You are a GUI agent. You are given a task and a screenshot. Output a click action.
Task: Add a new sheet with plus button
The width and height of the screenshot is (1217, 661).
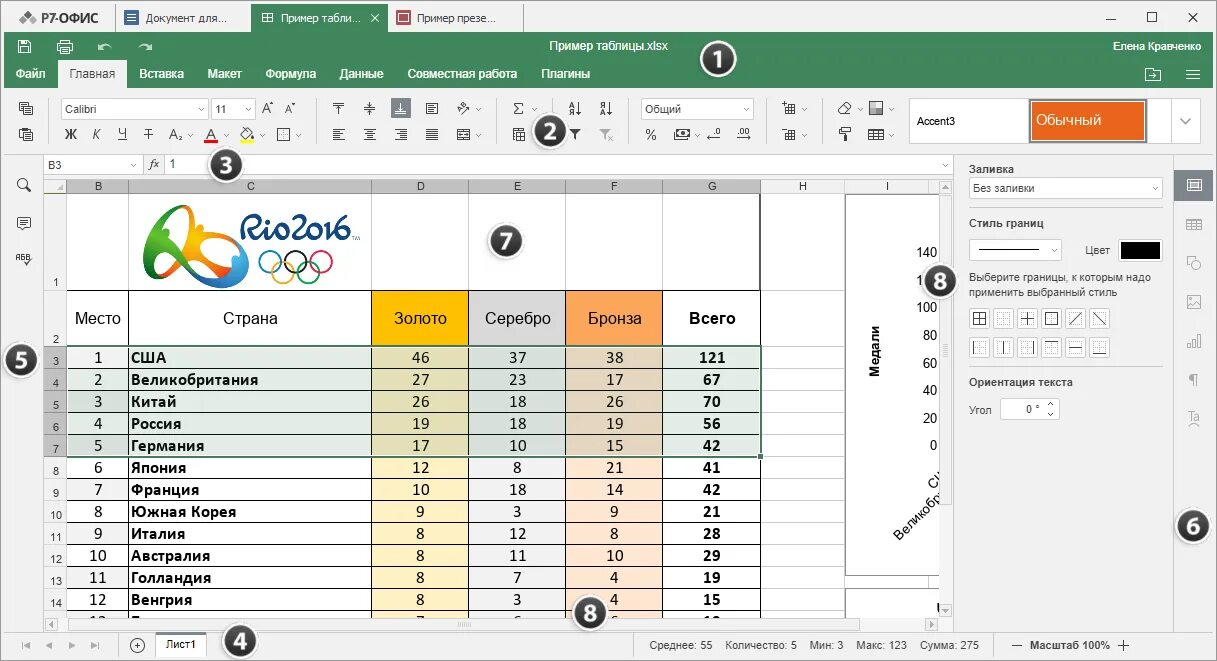pos(137,646)
